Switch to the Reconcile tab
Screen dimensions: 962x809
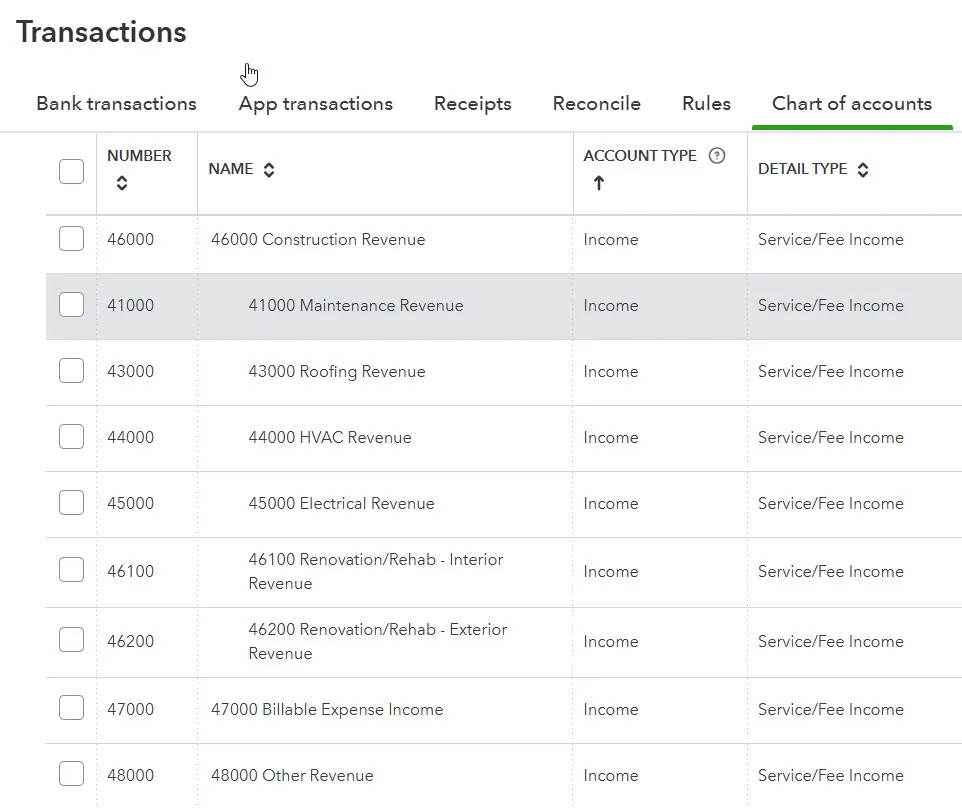[x=596, y=104]
